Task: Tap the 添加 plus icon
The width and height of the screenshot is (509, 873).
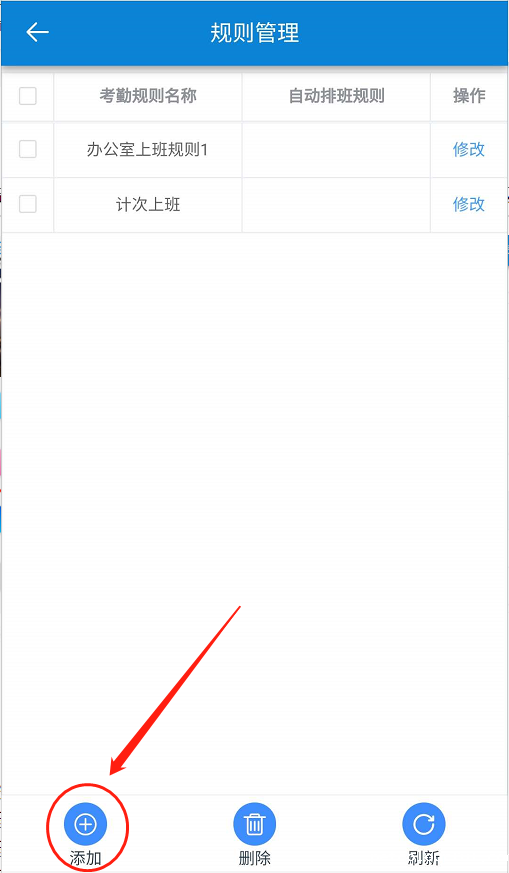Action: pyautogui.click(x=85, y=824)
